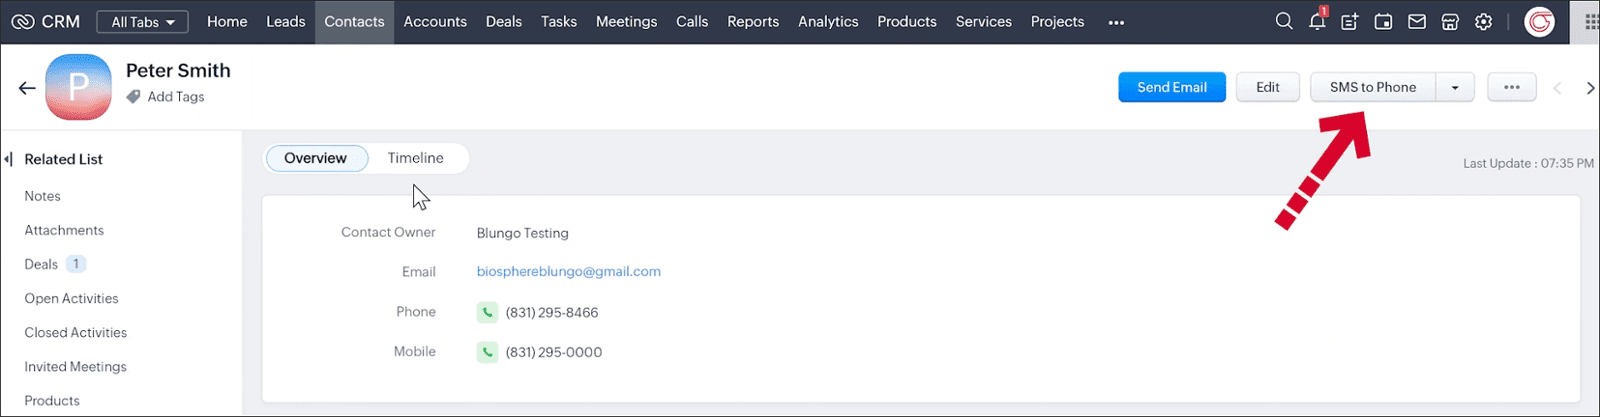Switch to the Timeline tab
Viewport: 1600px width, 417px height.
click(x=416, y=158)
